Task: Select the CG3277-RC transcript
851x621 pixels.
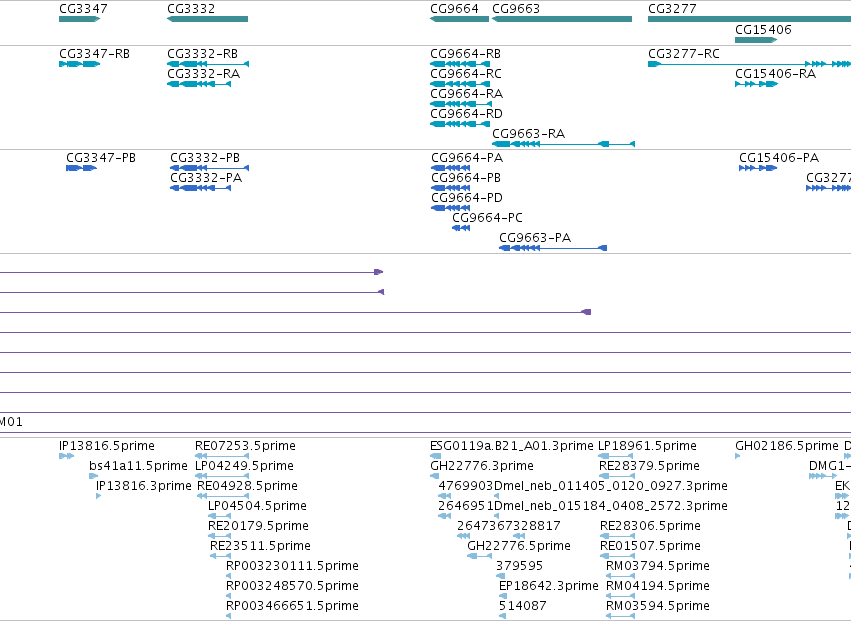Action: pos(750,64)
